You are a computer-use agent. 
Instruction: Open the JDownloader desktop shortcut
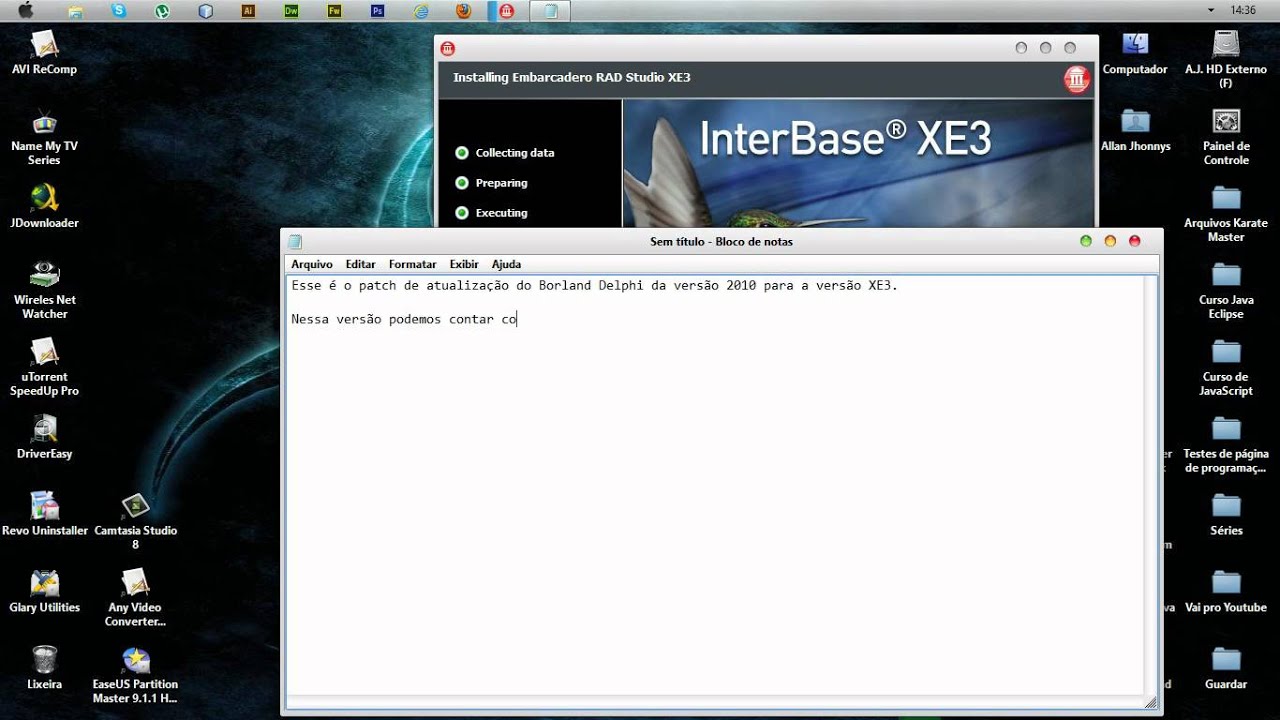[x=44, y=207]
